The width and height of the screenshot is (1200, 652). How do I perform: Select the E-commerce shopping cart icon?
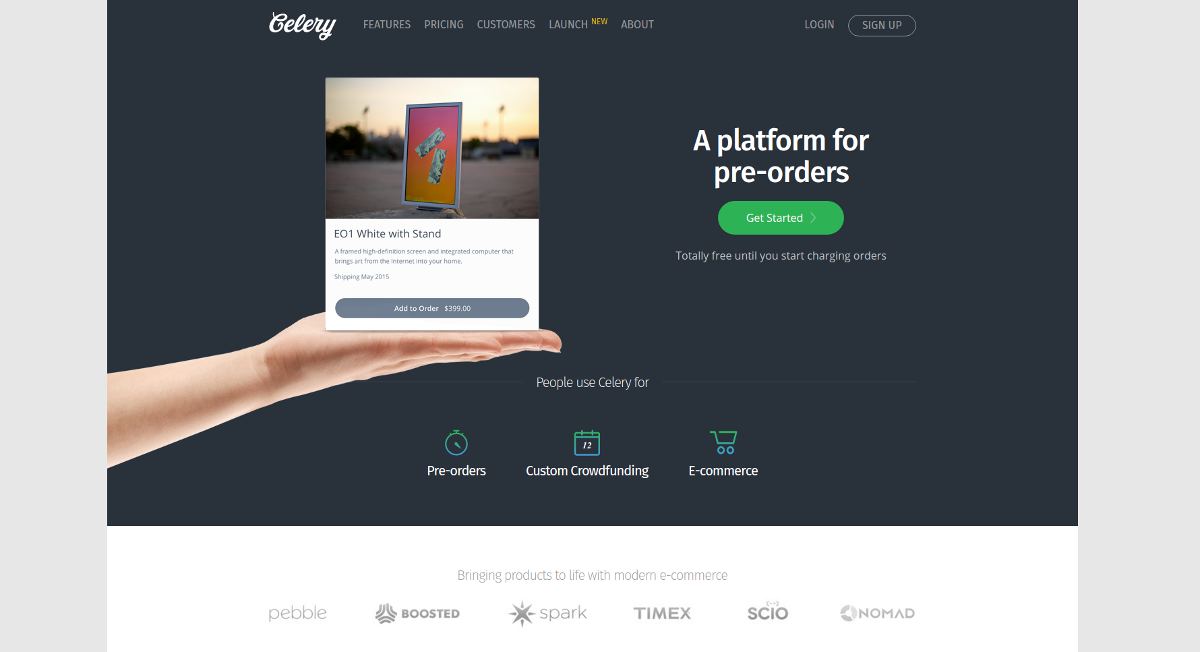pos(723,442)
